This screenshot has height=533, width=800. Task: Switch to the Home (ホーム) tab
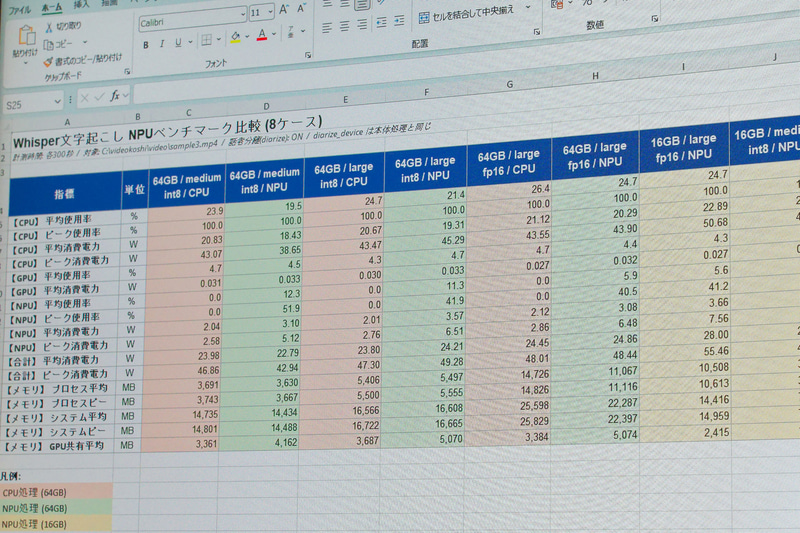[51, 7]
